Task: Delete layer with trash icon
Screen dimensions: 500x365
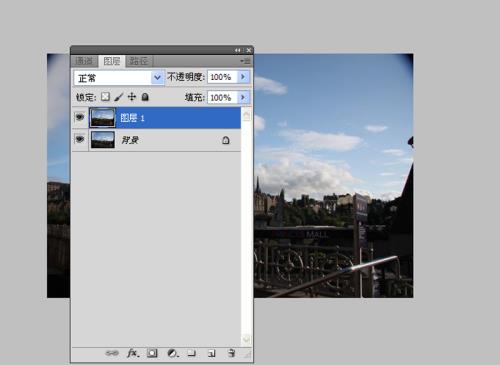Action: click(231, 353)
